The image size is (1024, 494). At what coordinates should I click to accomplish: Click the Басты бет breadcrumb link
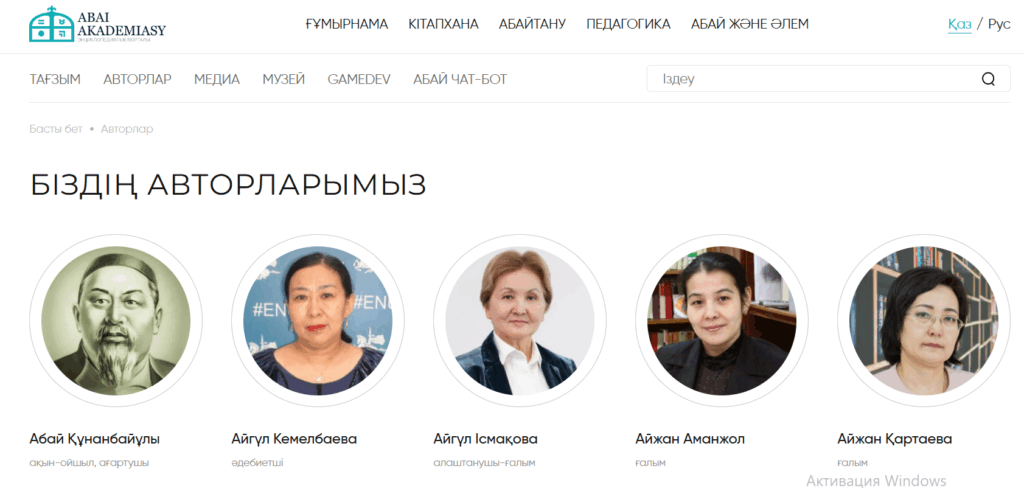pyautogui.click(x=56, y=129)
